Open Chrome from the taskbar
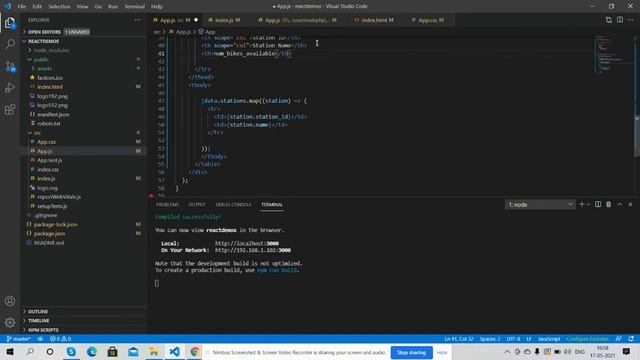This screenshot has height=360, width=640. [195, 352]
